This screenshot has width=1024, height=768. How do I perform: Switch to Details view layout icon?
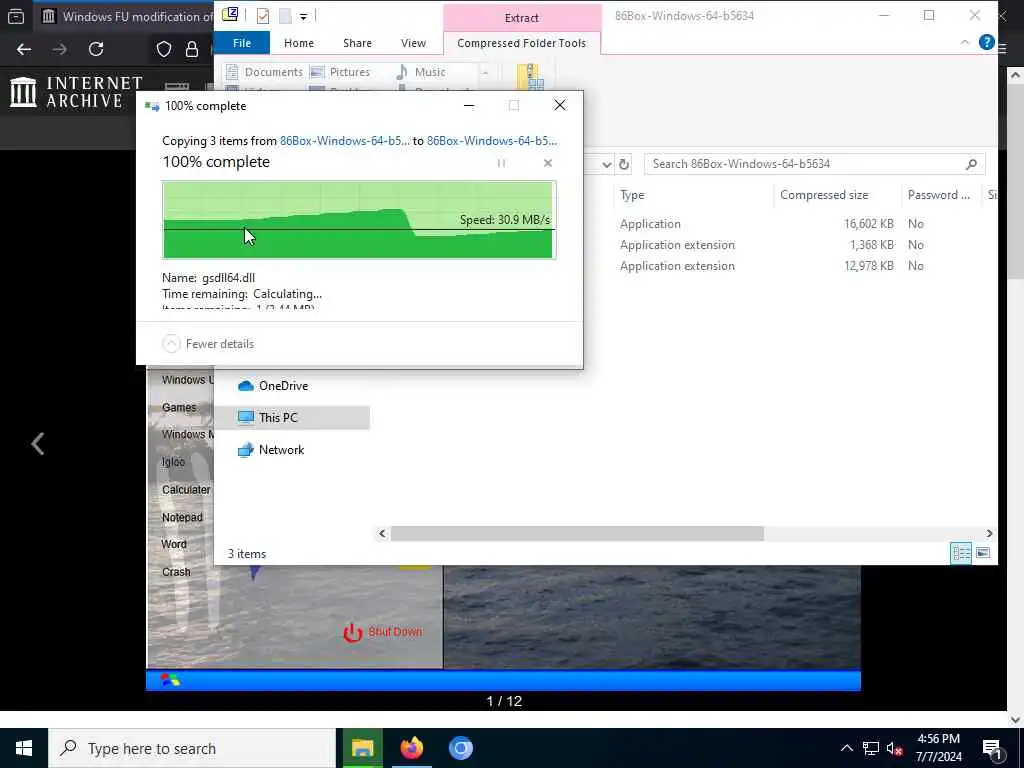[x=961, y=553]
